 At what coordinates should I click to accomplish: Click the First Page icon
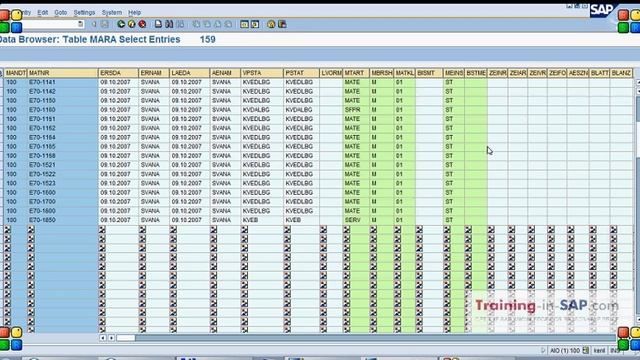196,24
